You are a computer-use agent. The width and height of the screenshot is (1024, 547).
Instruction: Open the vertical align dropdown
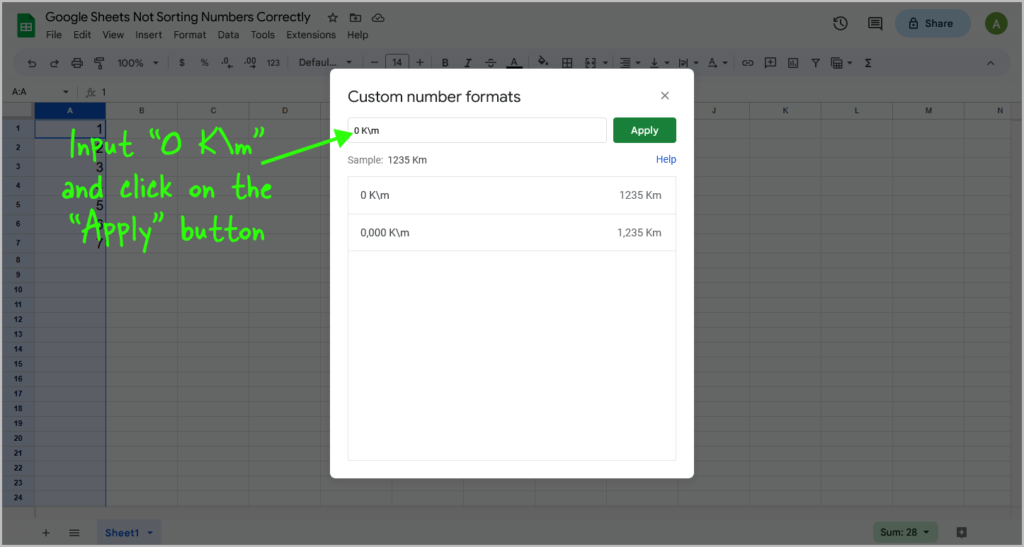[659, 63]
